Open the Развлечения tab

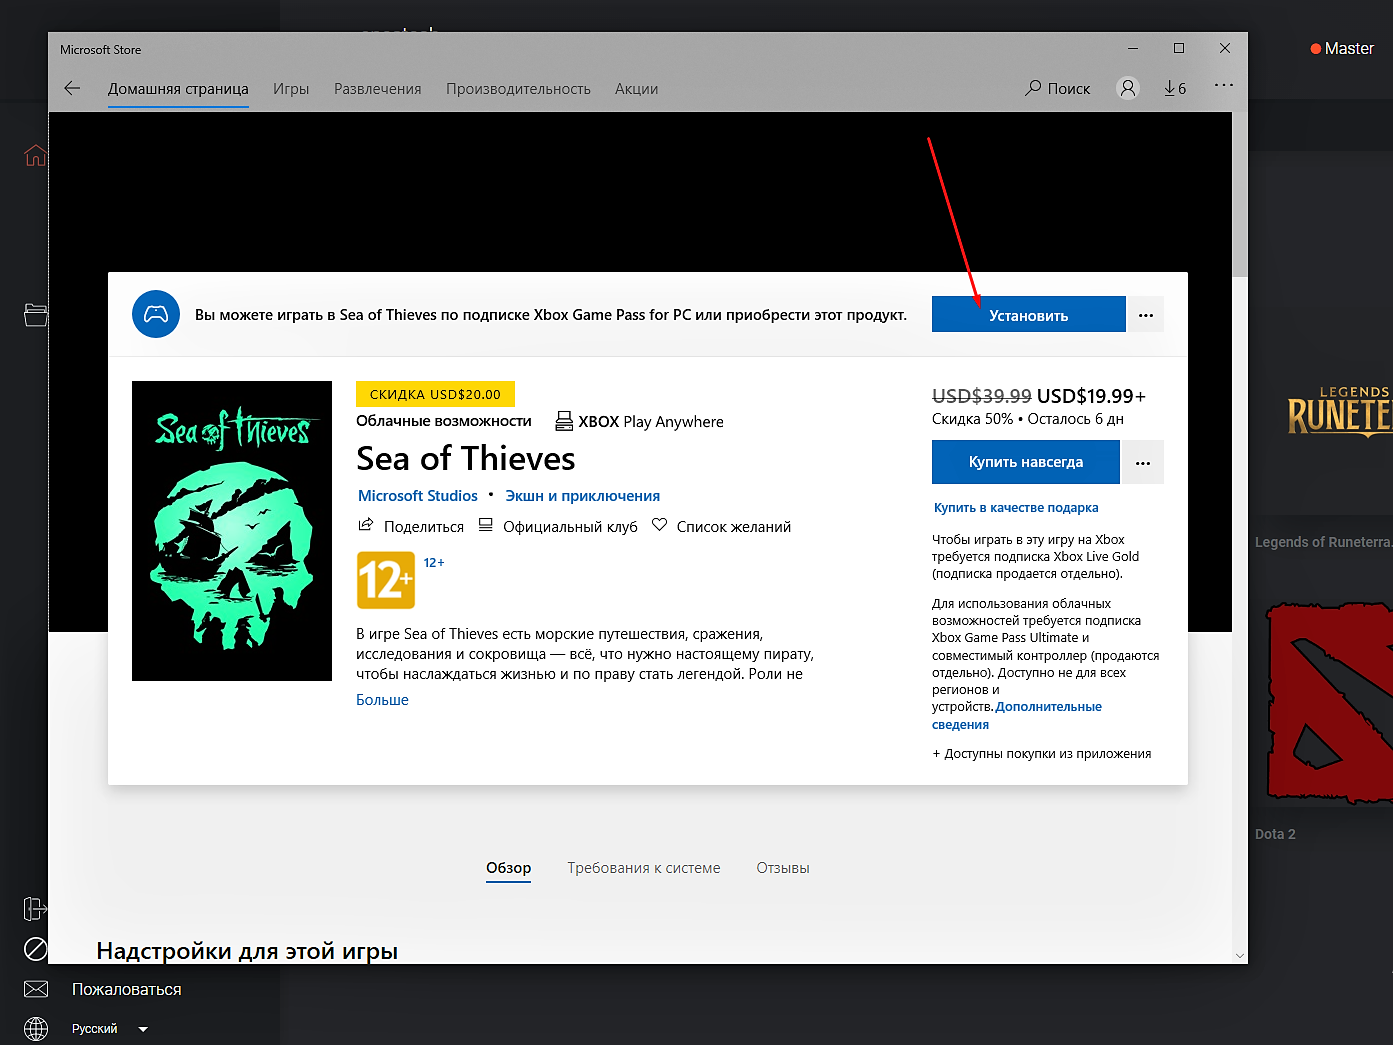(x=378, y=89)
